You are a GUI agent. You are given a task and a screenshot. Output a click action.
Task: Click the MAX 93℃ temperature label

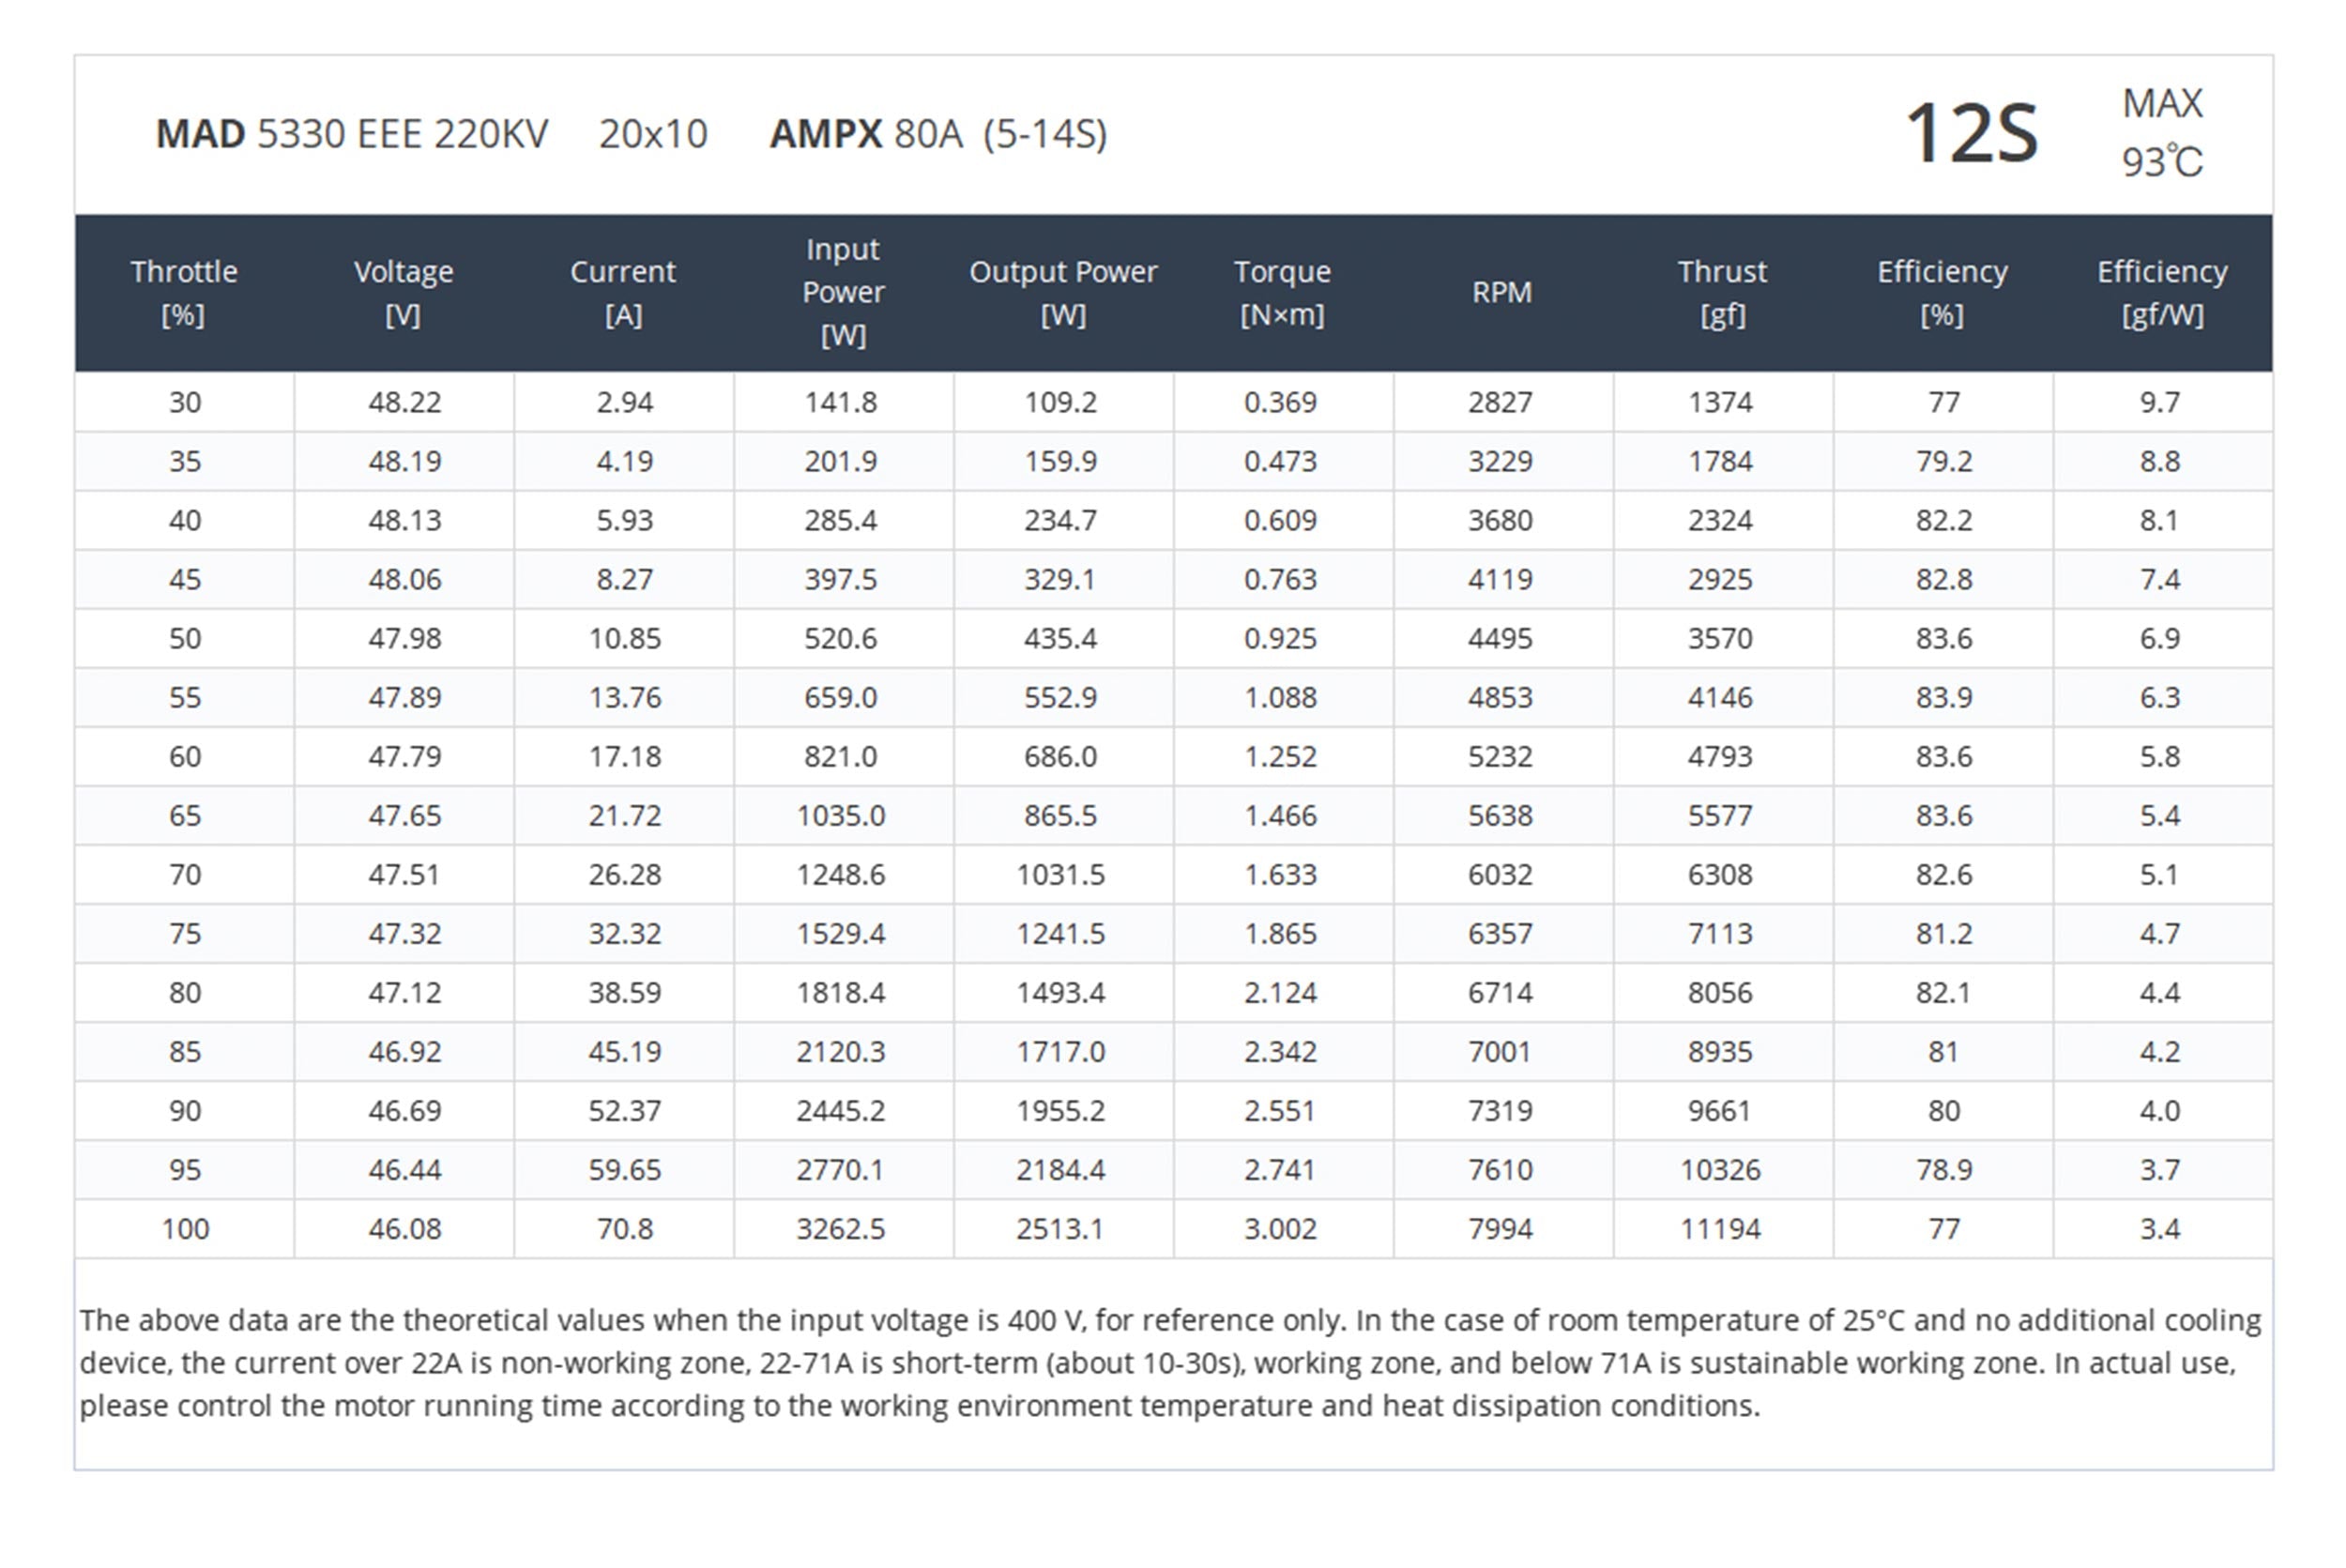pos(2162,133)
